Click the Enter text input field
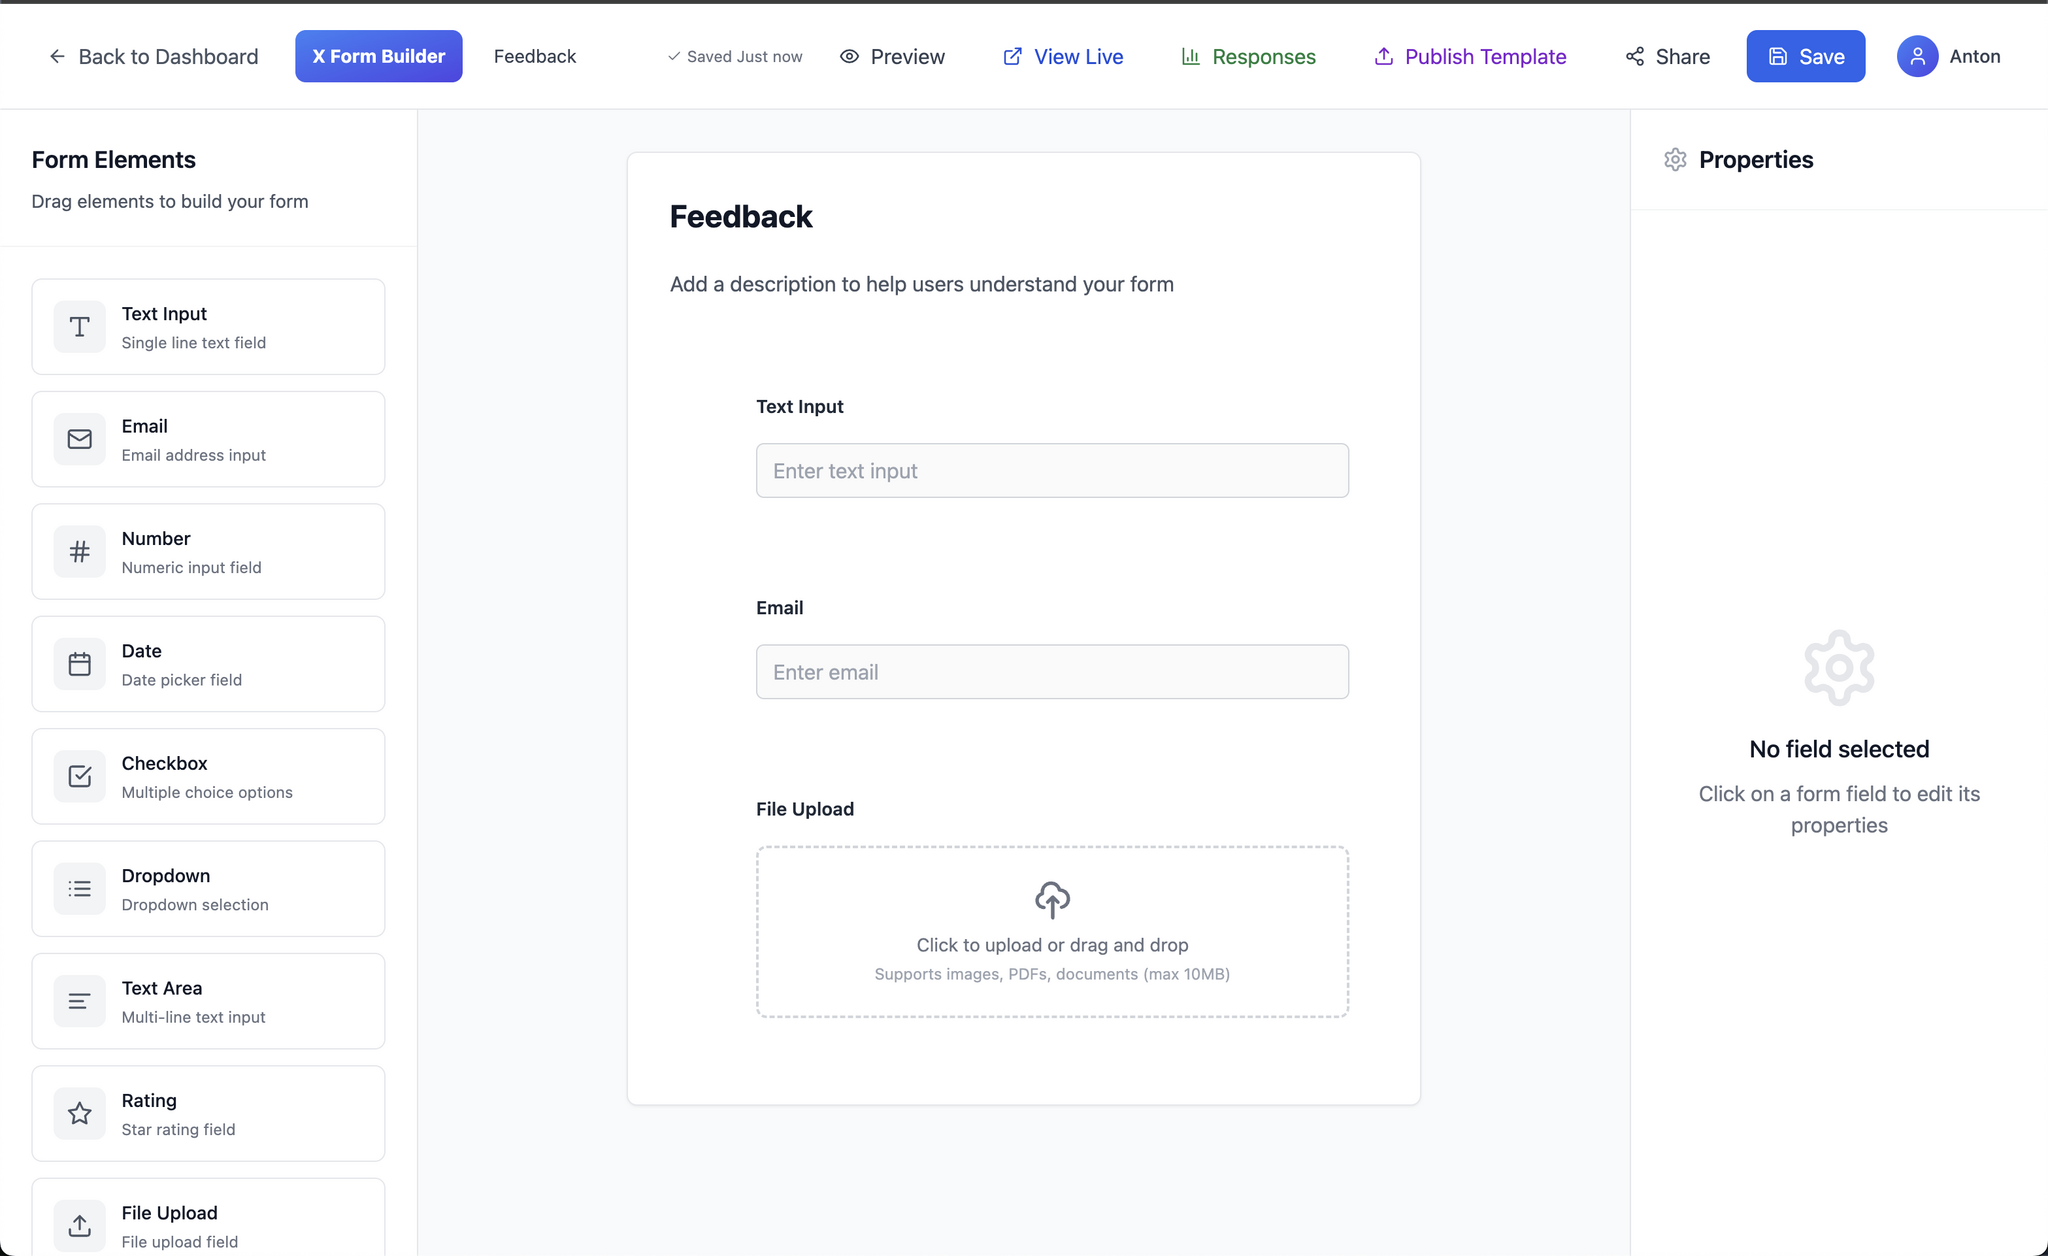The height and width of the screenshot is (1256, 2048). click(x=1052, y=471)
